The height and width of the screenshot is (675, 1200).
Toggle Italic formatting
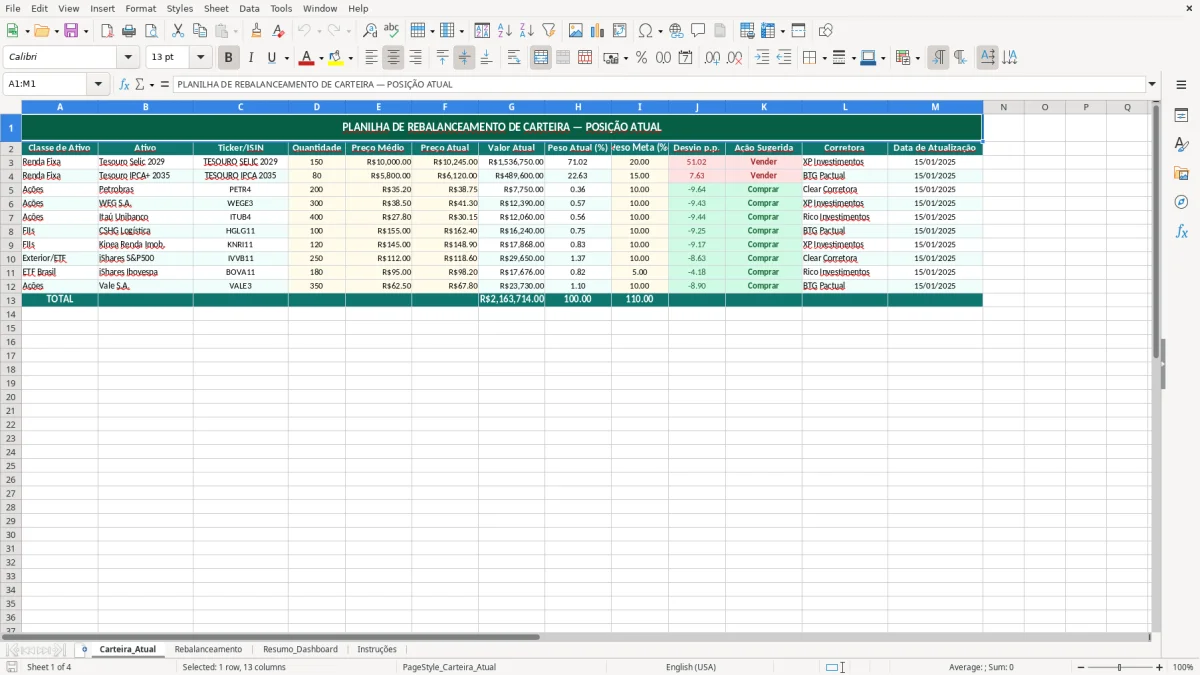[x=250, y=58]
